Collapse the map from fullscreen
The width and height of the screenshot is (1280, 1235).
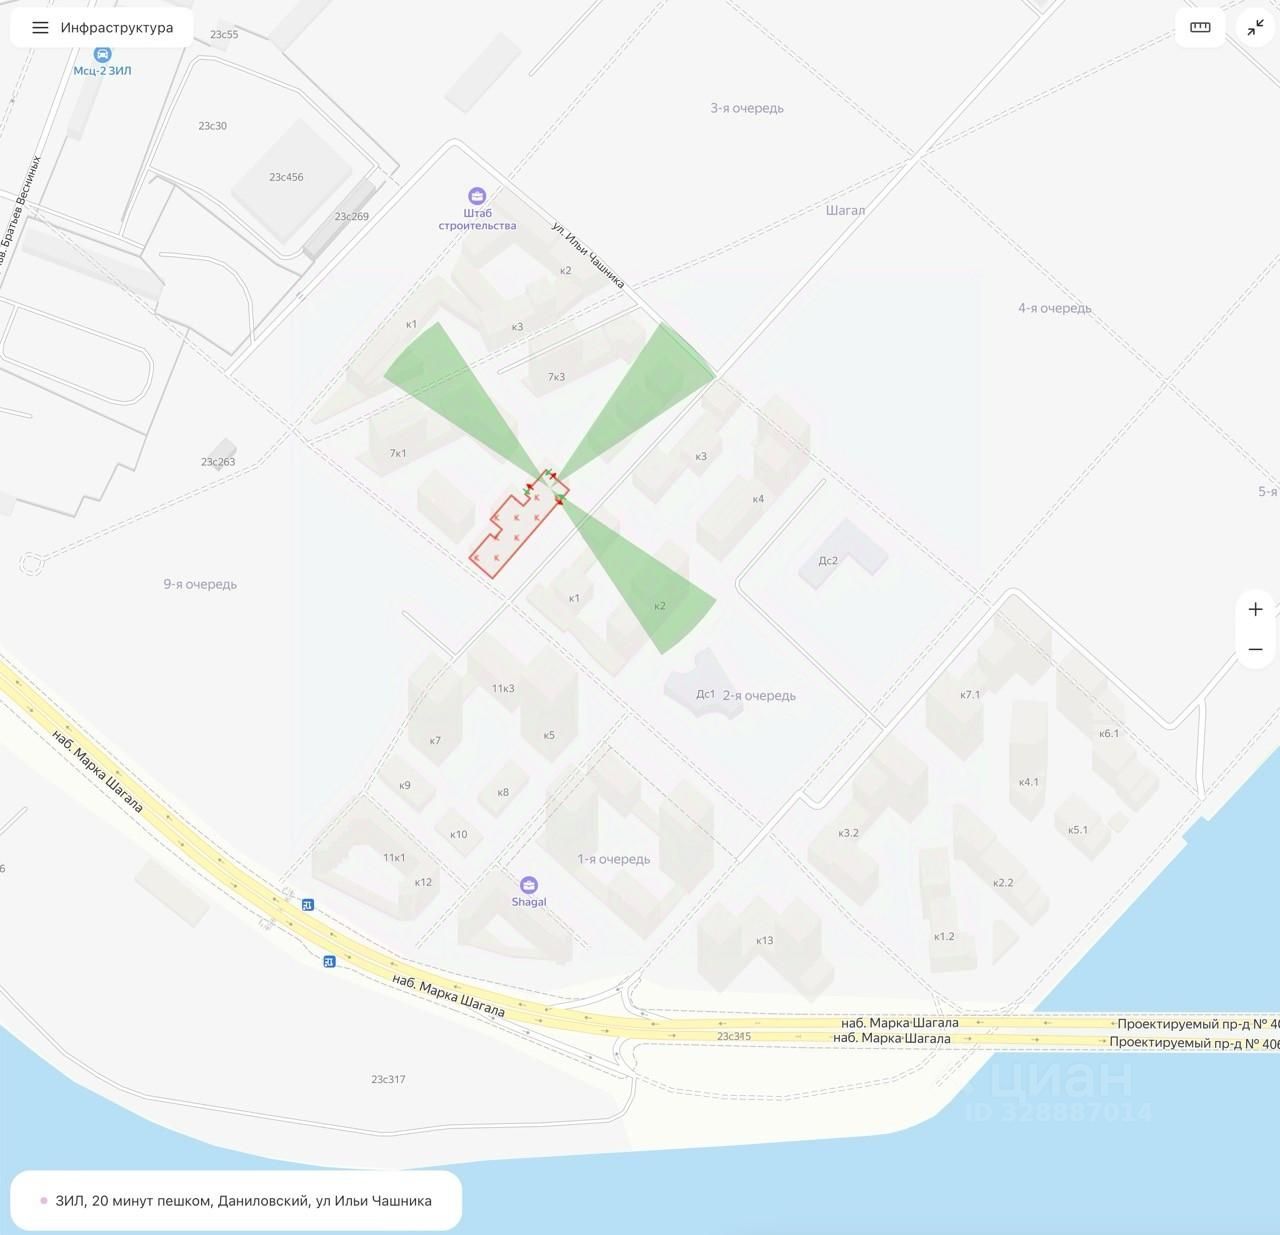tap(1255, 28)
